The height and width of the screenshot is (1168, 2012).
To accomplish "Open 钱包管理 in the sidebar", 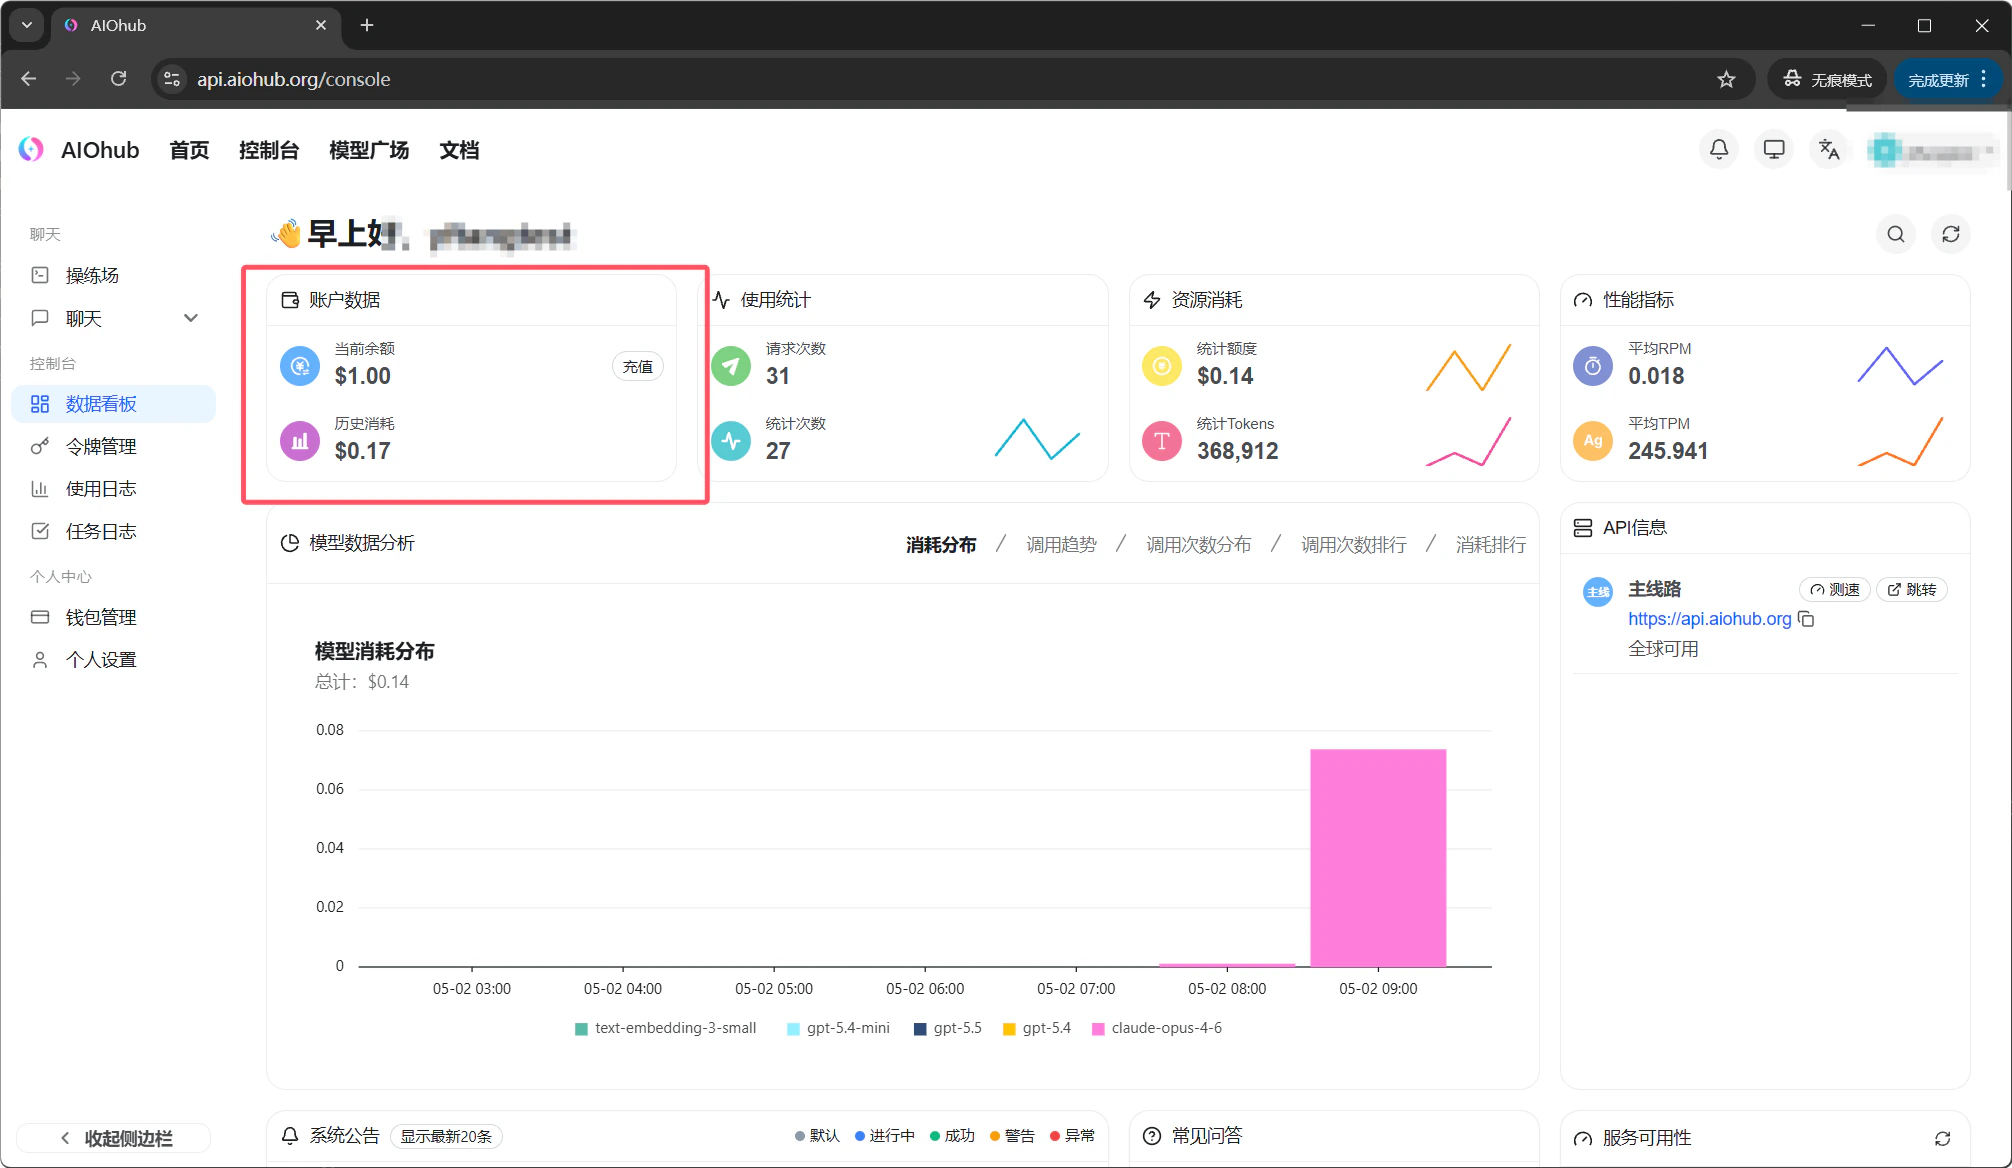I will (x=114, y=617).
